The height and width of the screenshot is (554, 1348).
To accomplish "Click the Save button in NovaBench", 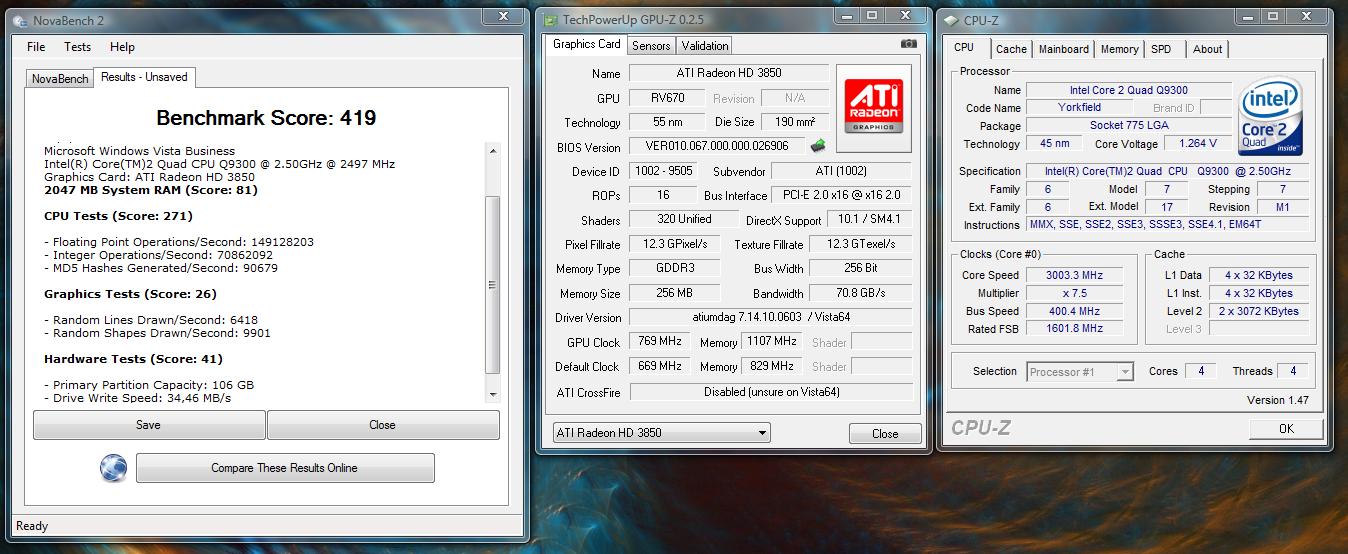I will tap(148, 425).
